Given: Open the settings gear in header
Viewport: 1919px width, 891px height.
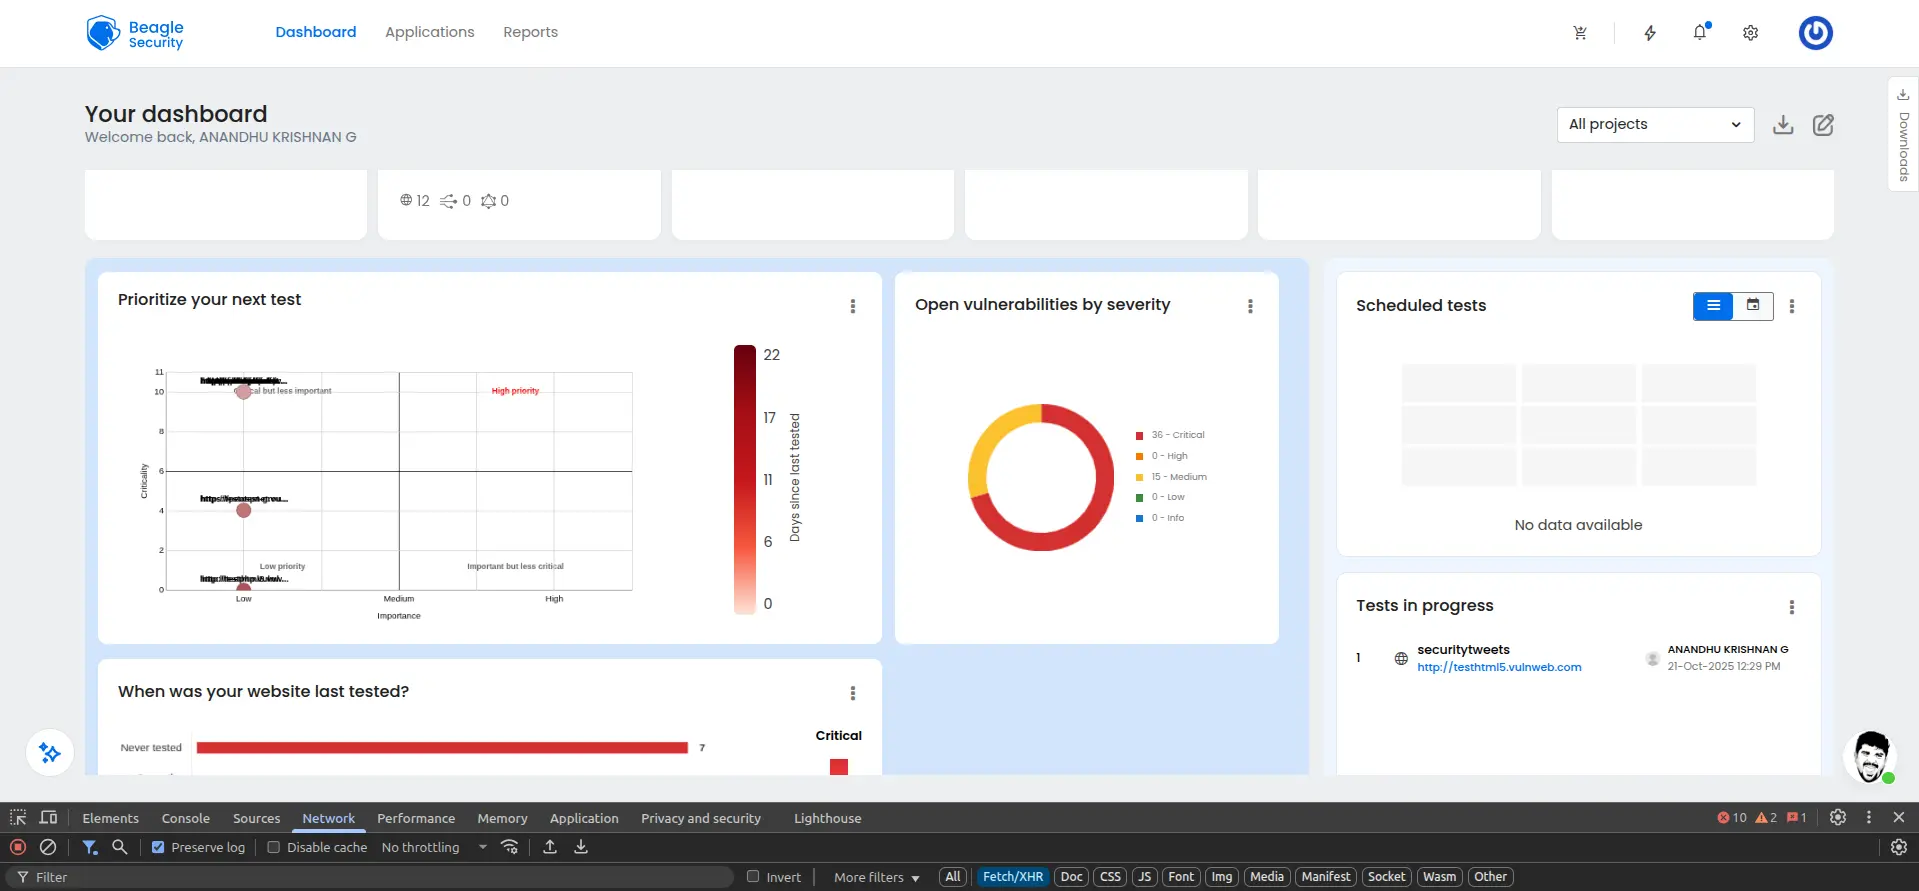Looking at the screenshot, I should tap(1750, 33).
